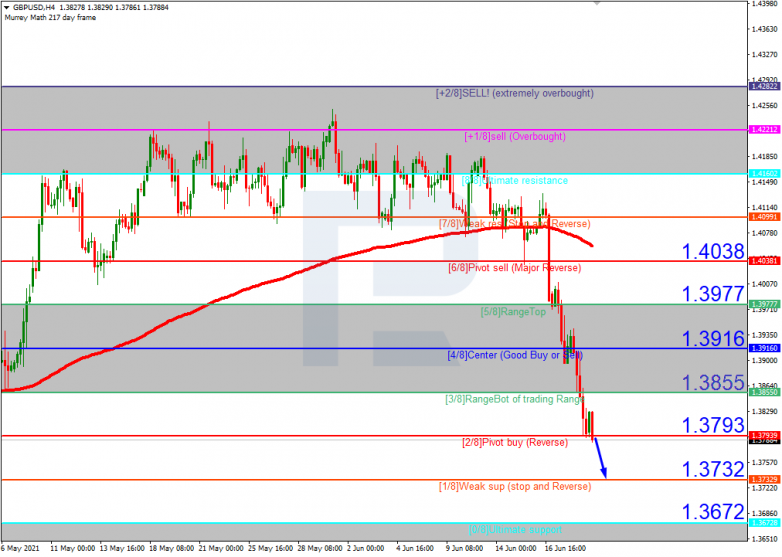The height and width of the screenshot is (557, 782).
Task: Select '[1/8]Weak sup (stop and Reverse)' label
Action: 515,487
